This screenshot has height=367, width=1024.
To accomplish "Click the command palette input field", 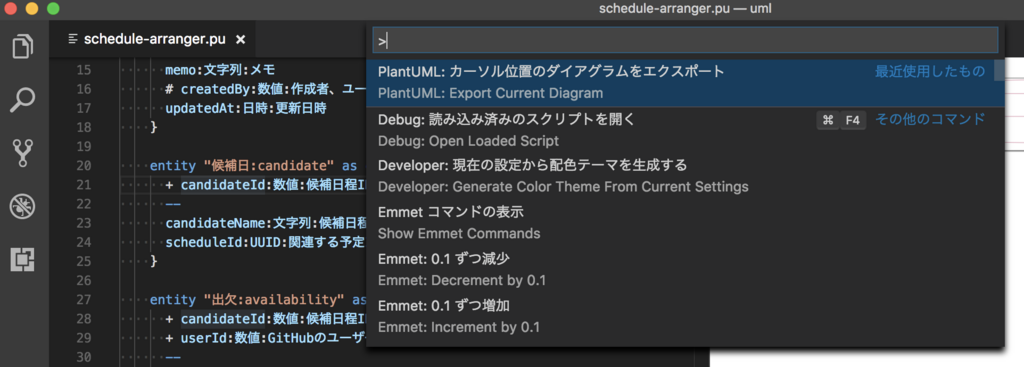I will 685,40.
